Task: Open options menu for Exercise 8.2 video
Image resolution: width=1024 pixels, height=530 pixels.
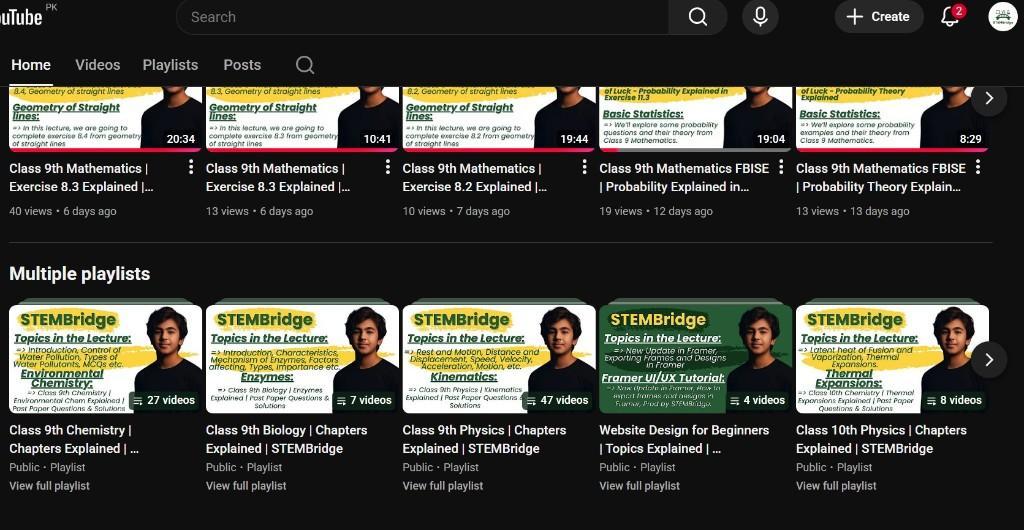Action: (584, 167)
